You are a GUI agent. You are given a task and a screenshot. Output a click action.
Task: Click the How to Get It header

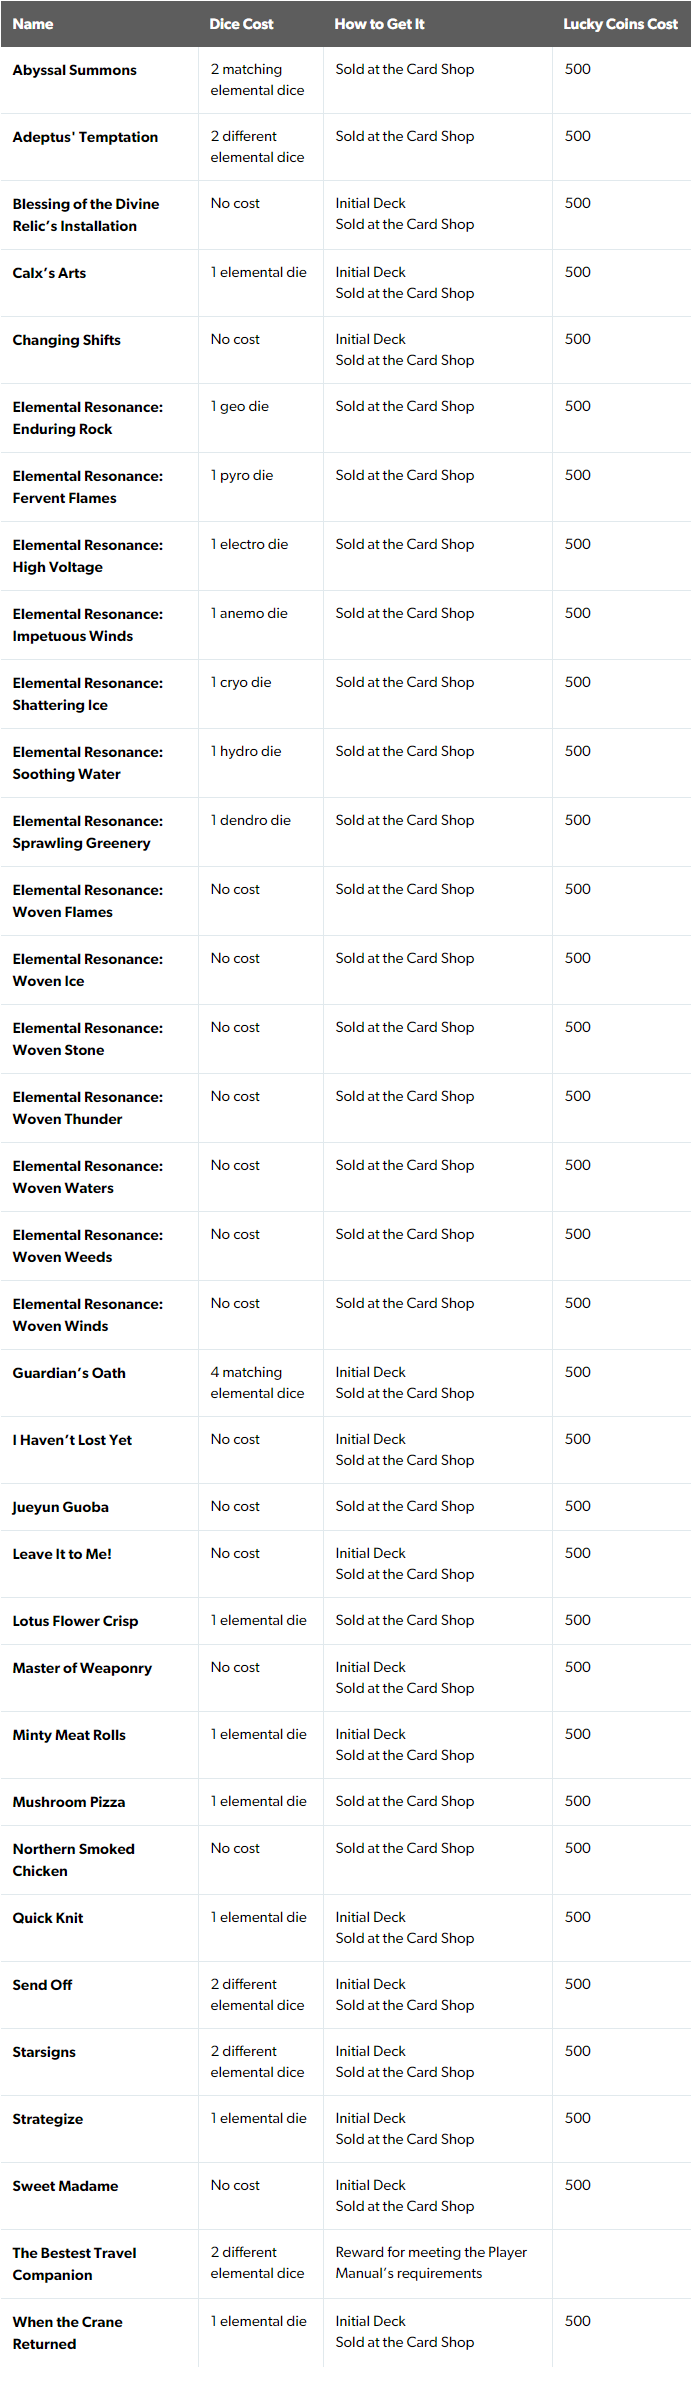coord(379,24)
